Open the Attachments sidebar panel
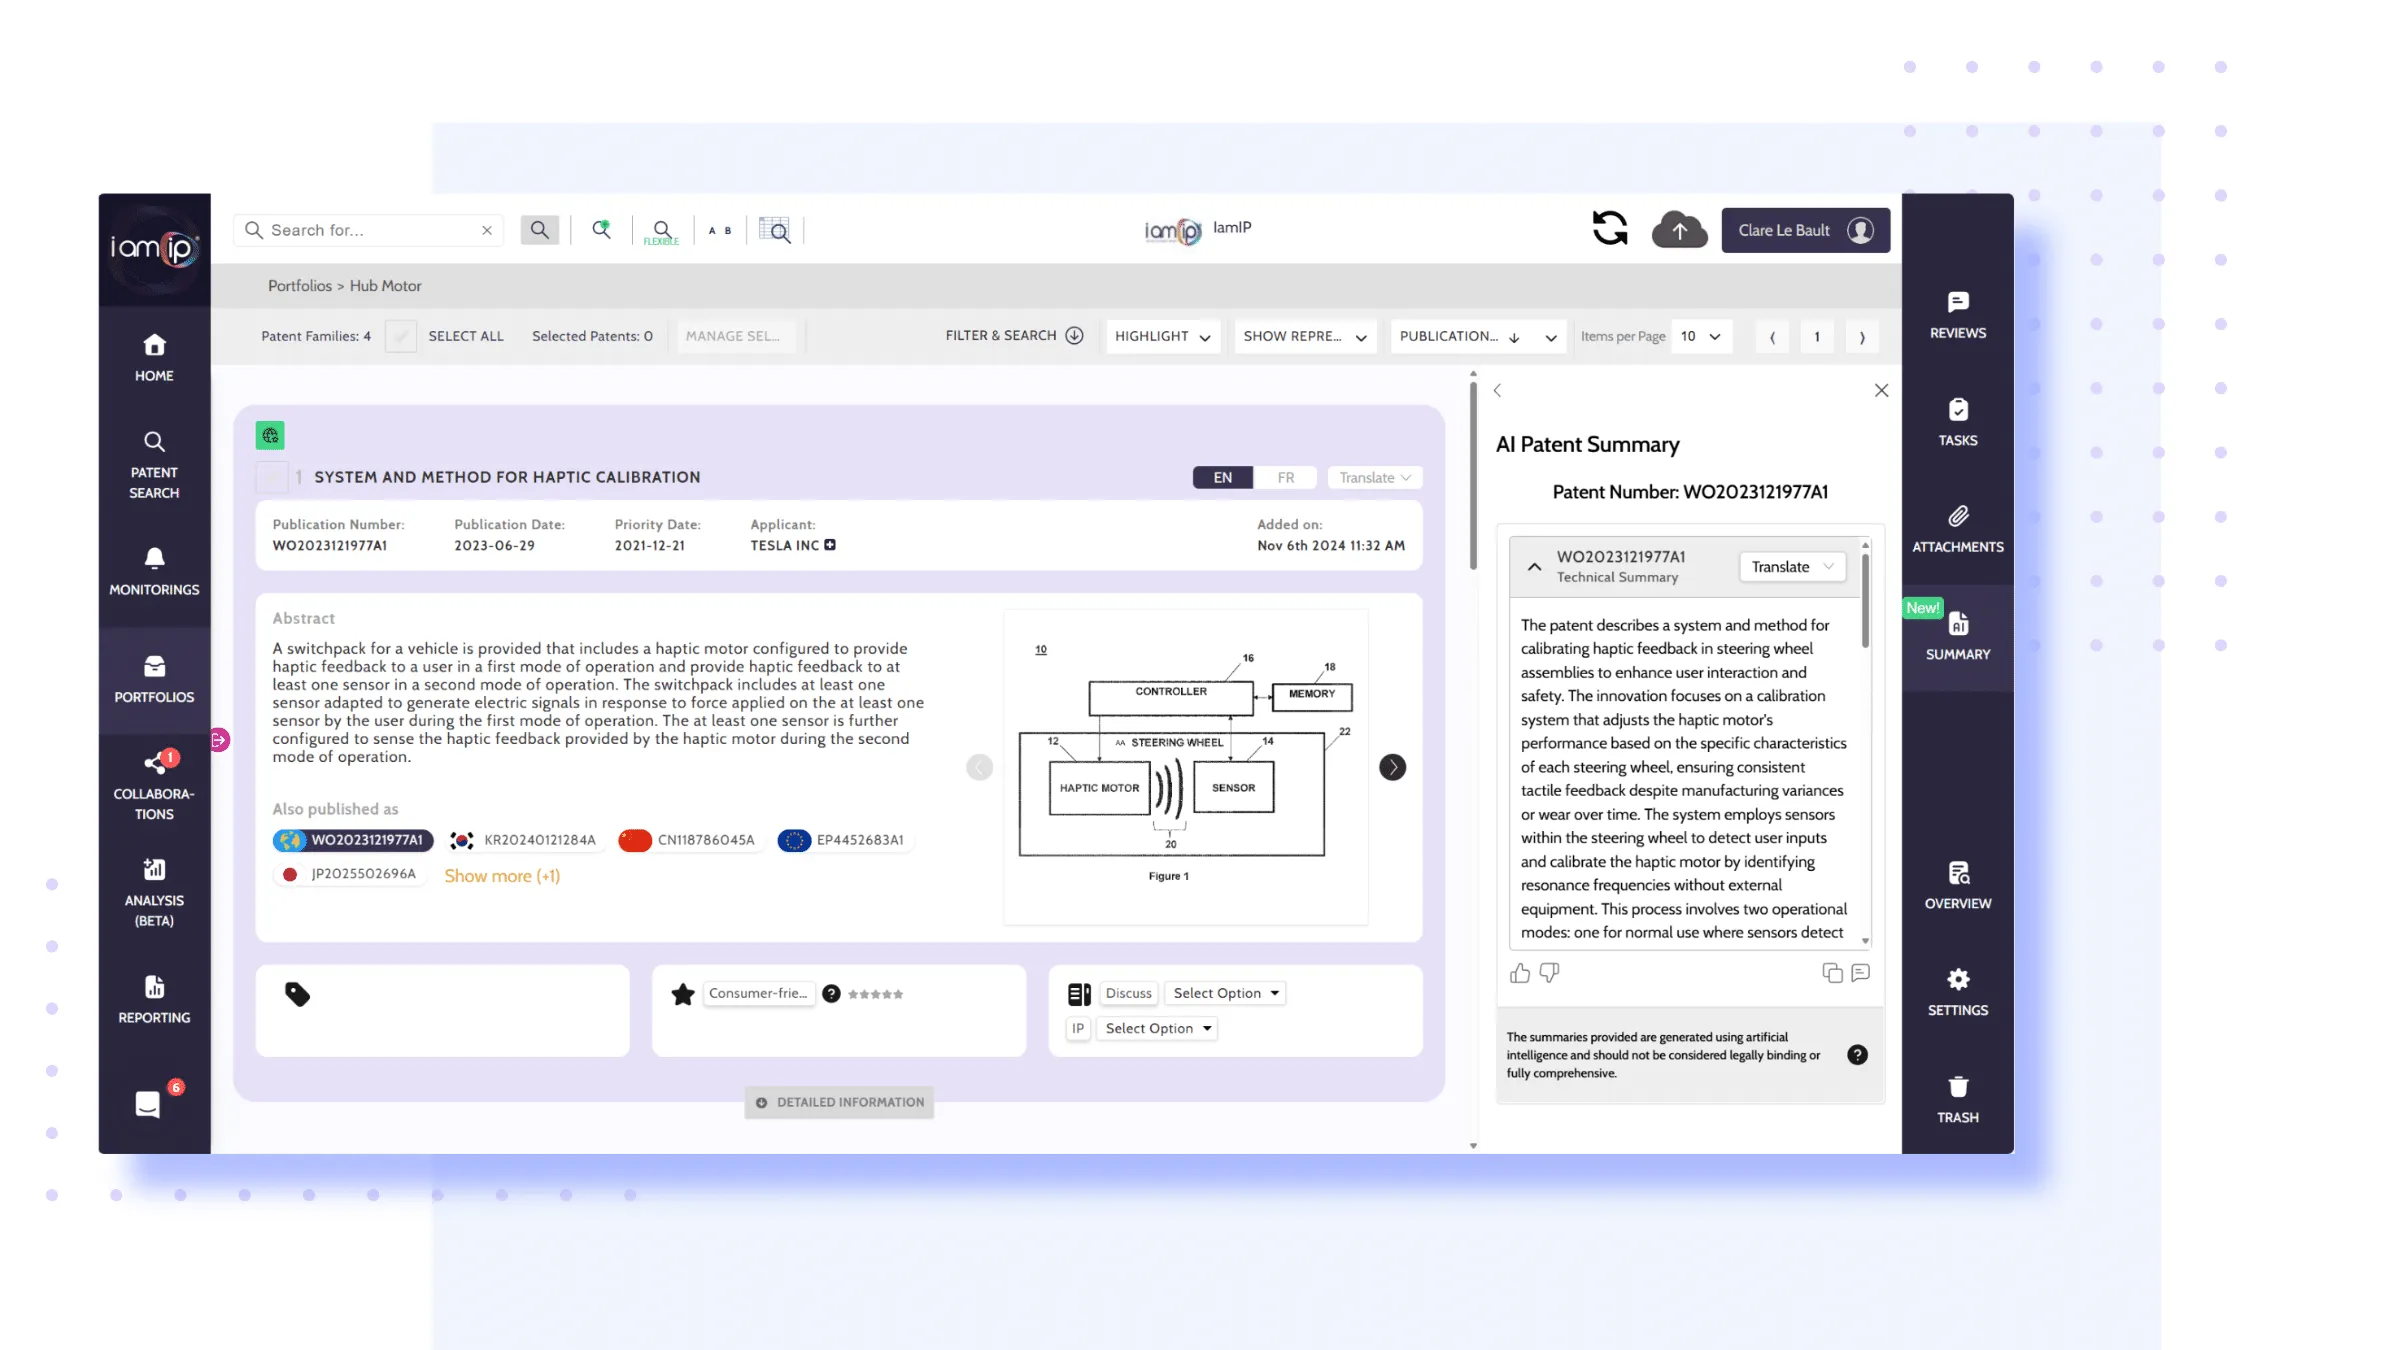 pos(1957,529)
